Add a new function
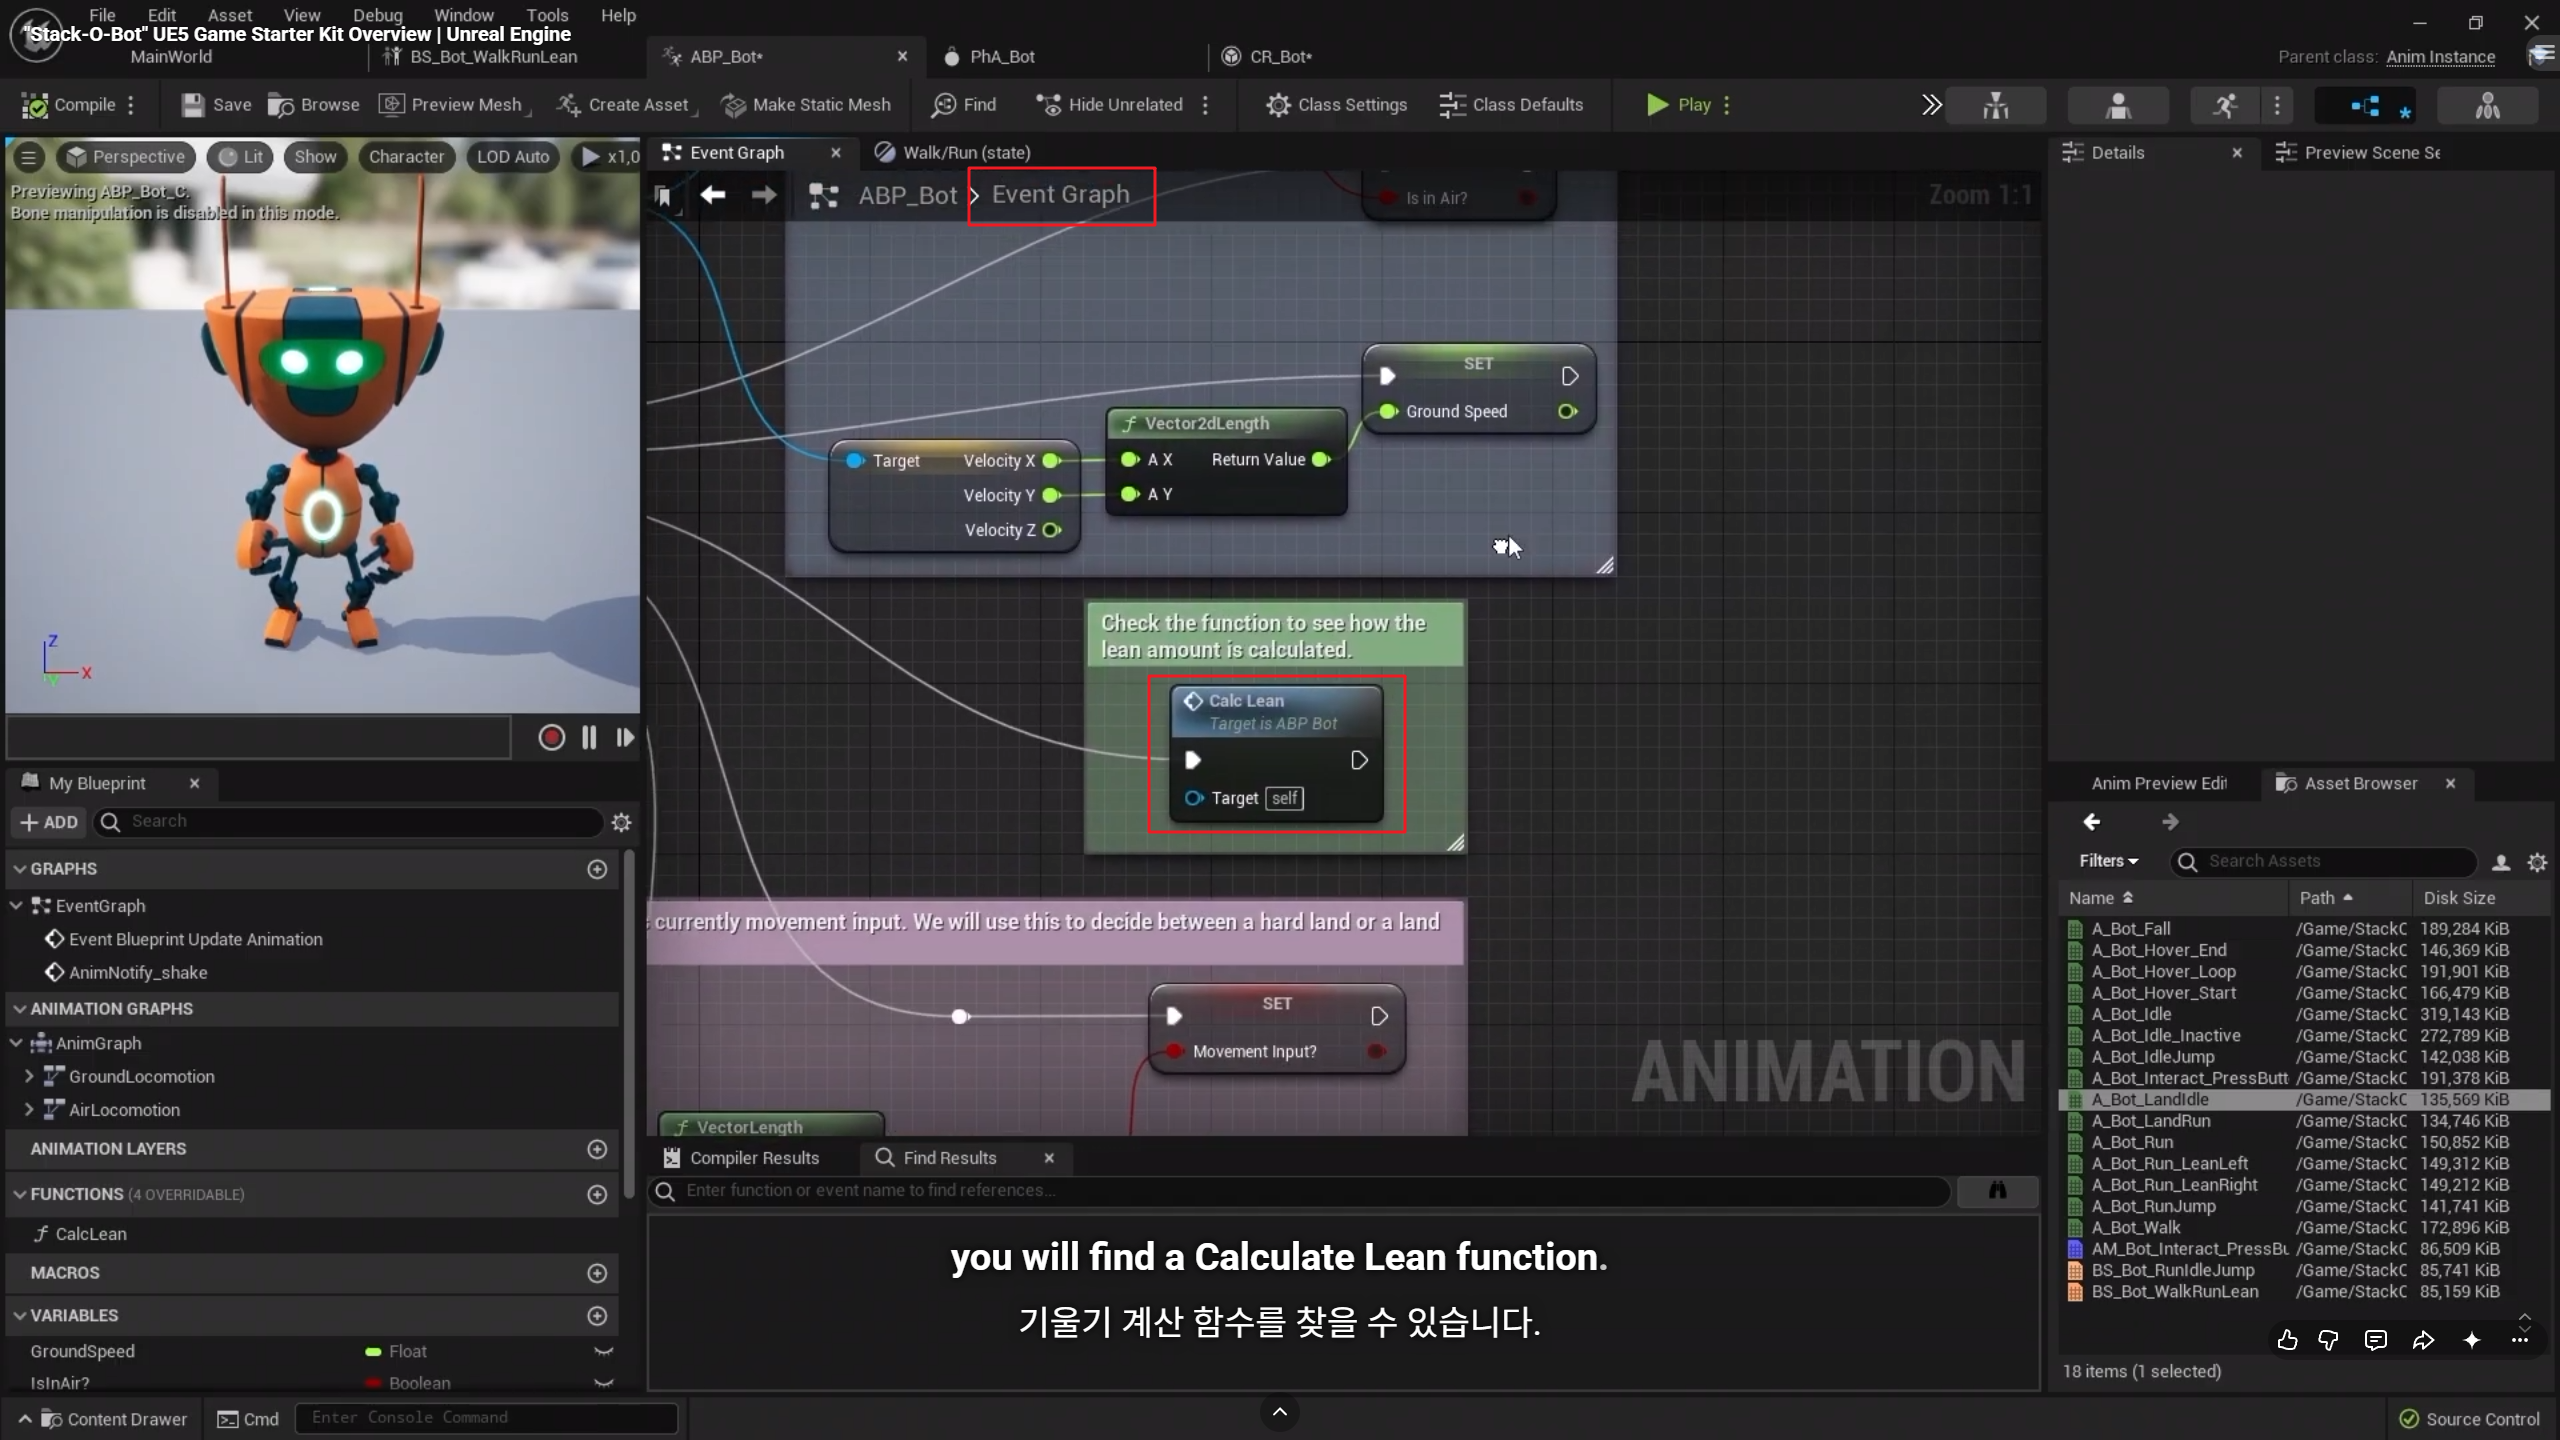 [x=597, y=1194]
